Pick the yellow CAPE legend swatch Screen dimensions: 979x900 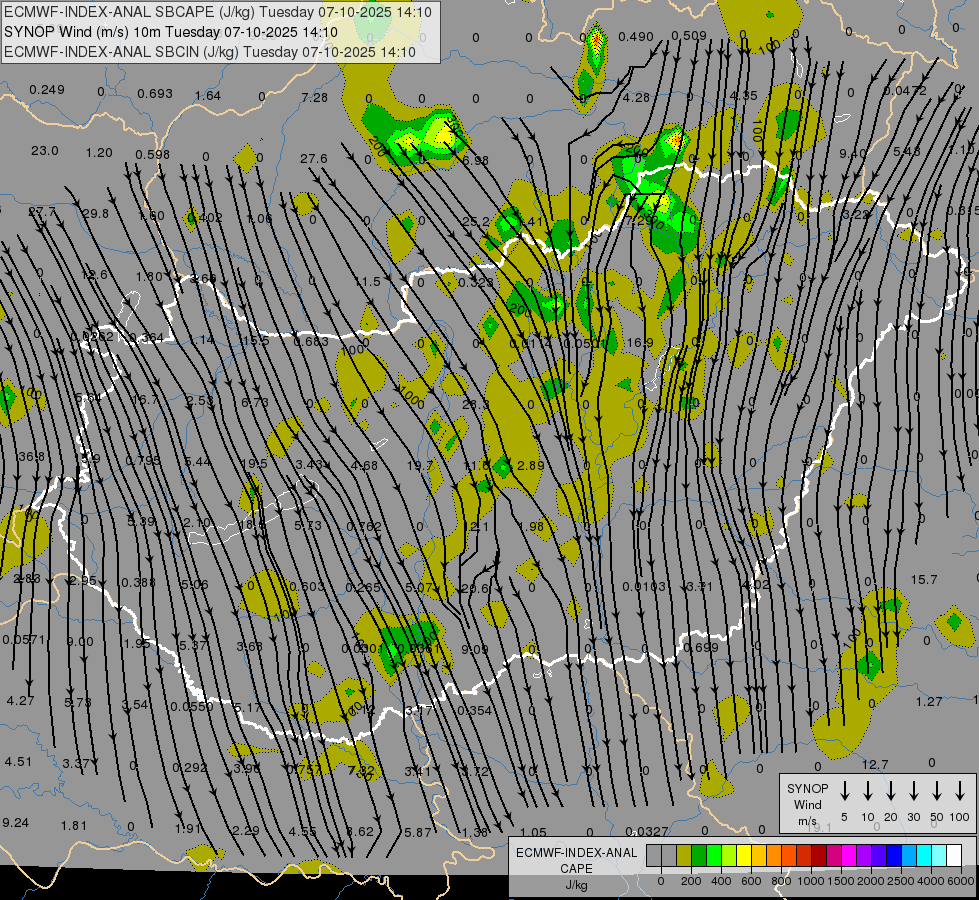pos(744,856)
